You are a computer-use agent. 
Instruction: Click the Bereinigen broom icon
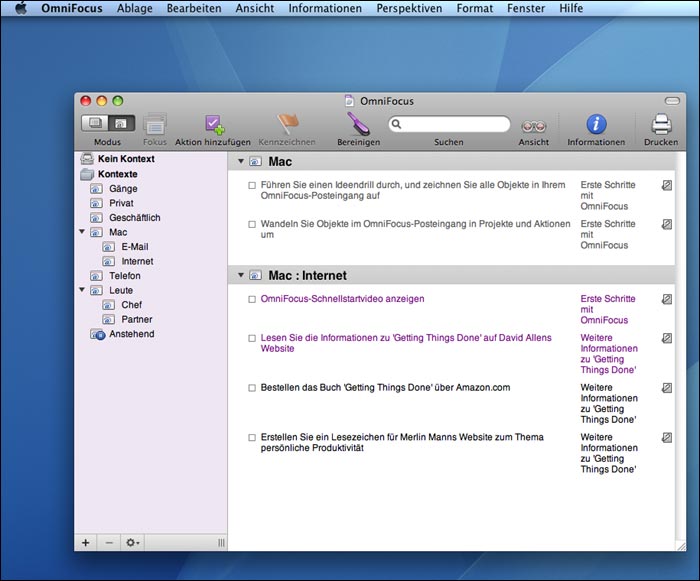[x=358, y=124]
